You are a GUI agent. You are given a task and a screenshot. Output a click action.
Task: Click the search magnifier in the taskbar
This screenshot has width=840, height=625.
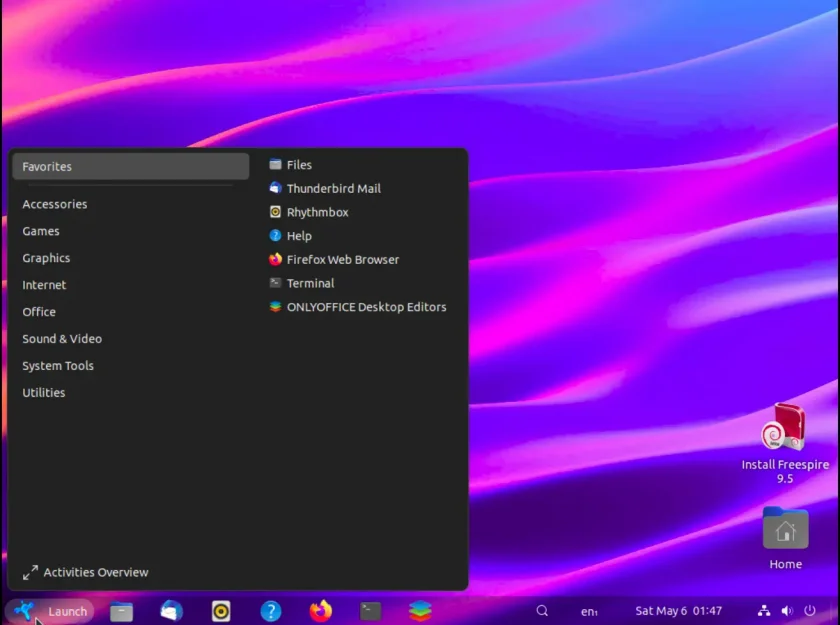click(x=542, y=611)
